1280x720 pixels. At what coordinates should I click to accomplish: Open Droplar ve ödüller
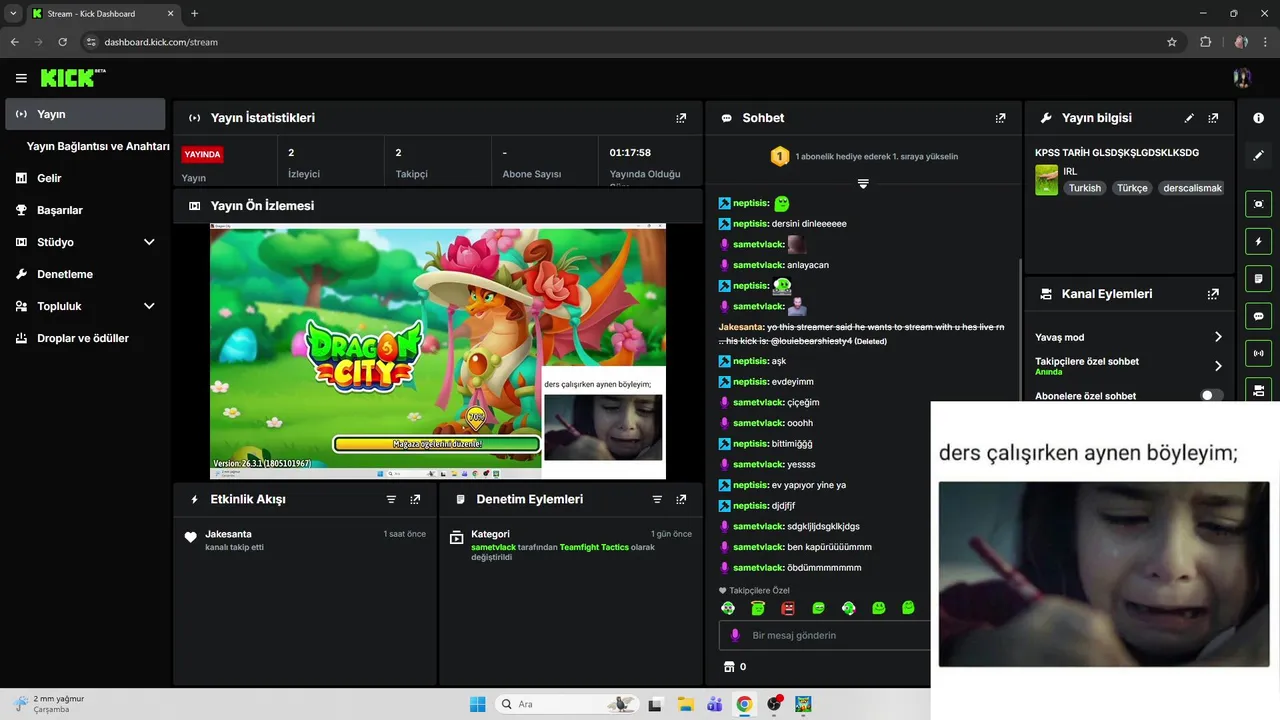(x=85, y=338)
